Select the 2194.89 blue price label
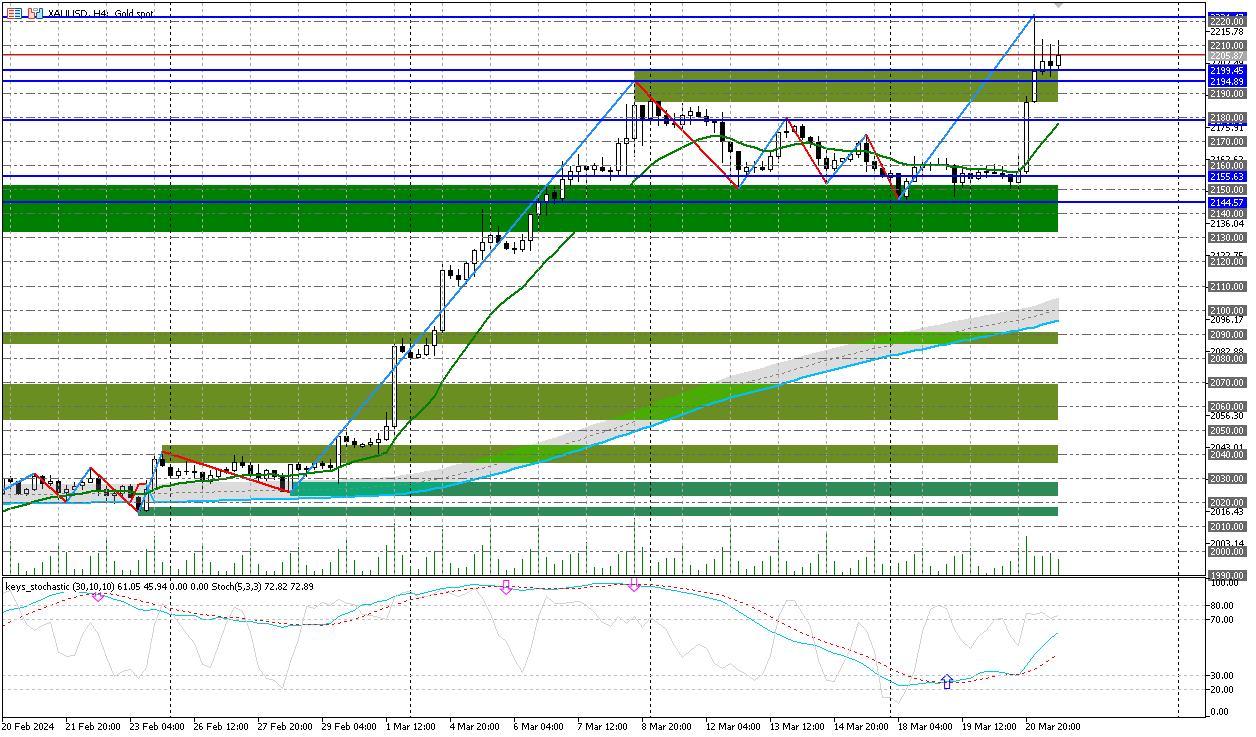Screen dimensions: 1256x737 tap(1226, 81)
